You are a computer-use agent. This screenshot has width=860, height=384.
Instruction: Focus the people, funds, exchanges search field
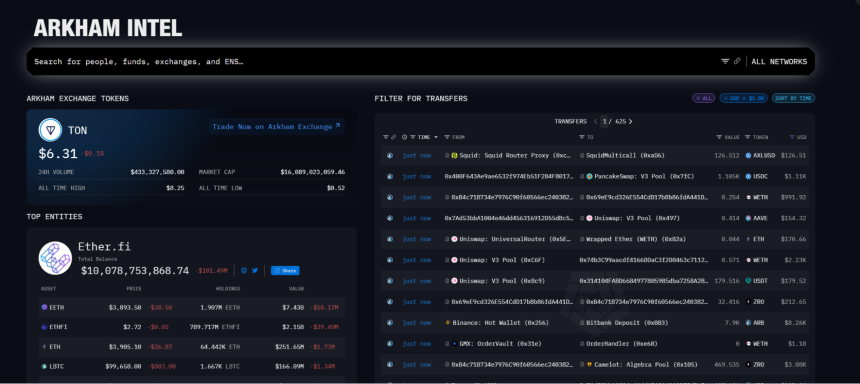pos(373,61)
